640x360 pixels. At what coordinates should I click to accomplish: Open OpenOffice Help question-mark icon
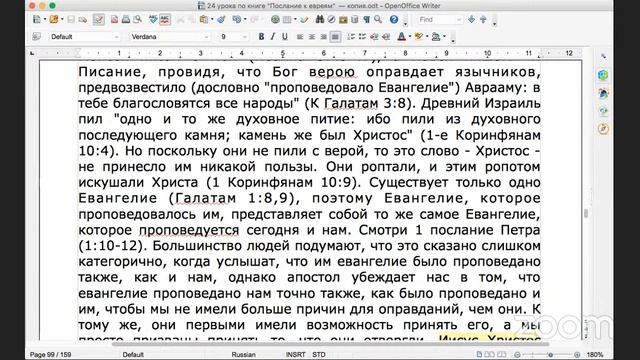394,19
